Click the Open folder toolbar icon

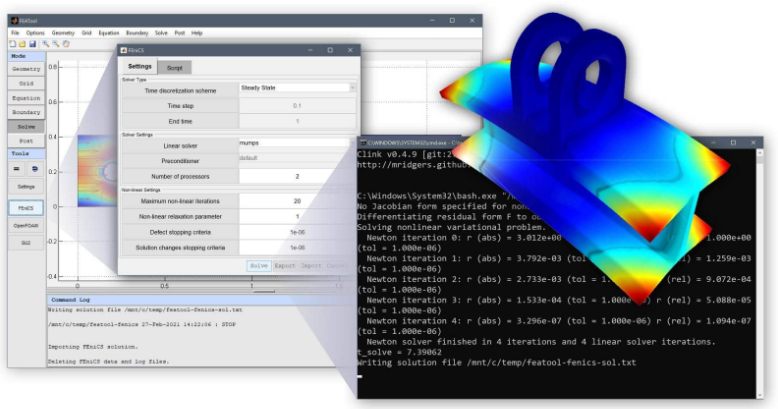21,44
